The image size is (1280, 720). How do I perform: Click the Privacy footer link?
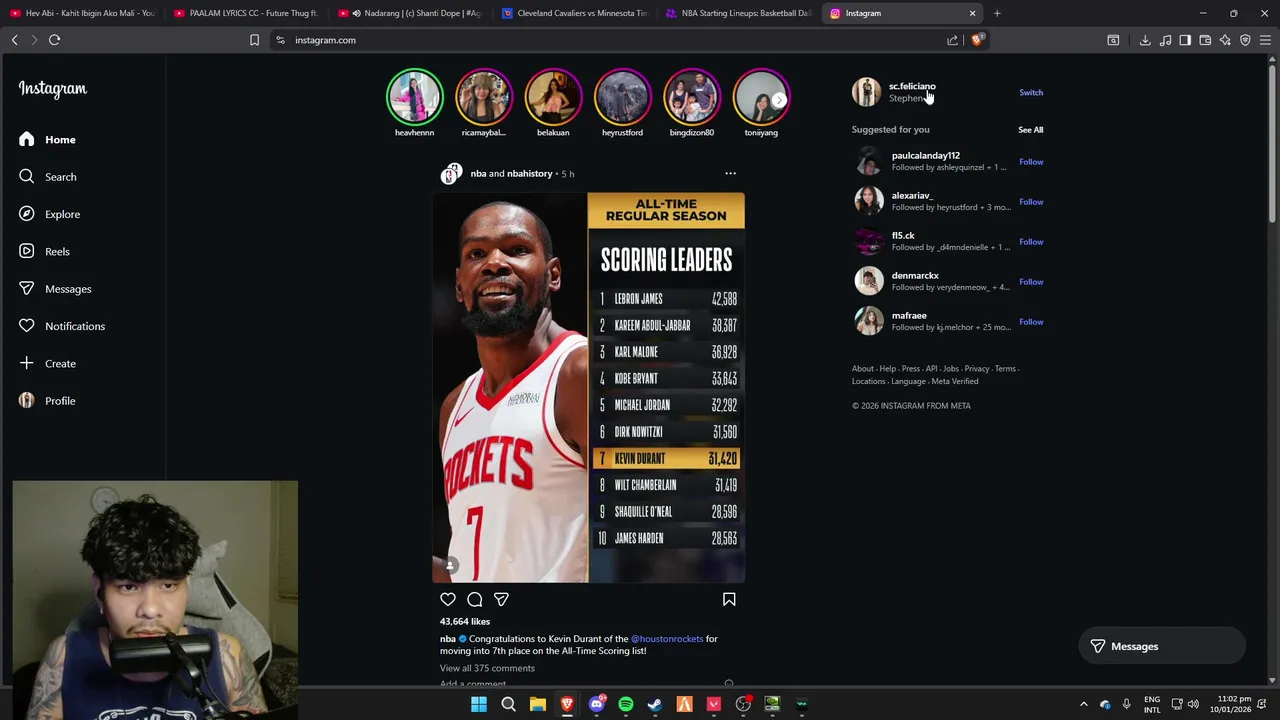[977, 369]
